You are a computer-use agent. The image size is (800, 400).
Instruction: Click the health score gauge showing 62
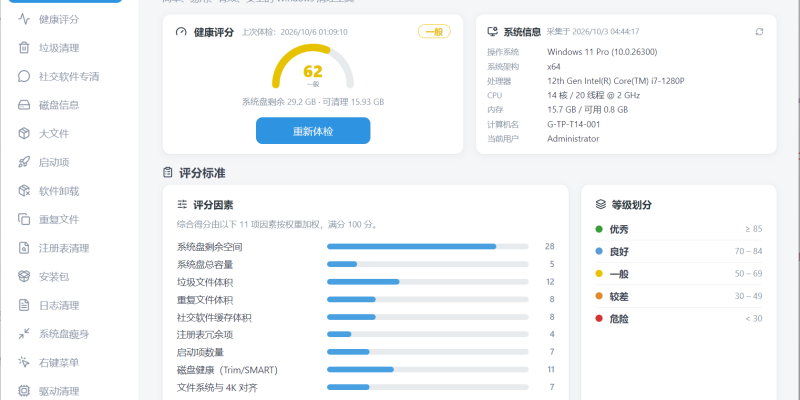tap(313, 67)
